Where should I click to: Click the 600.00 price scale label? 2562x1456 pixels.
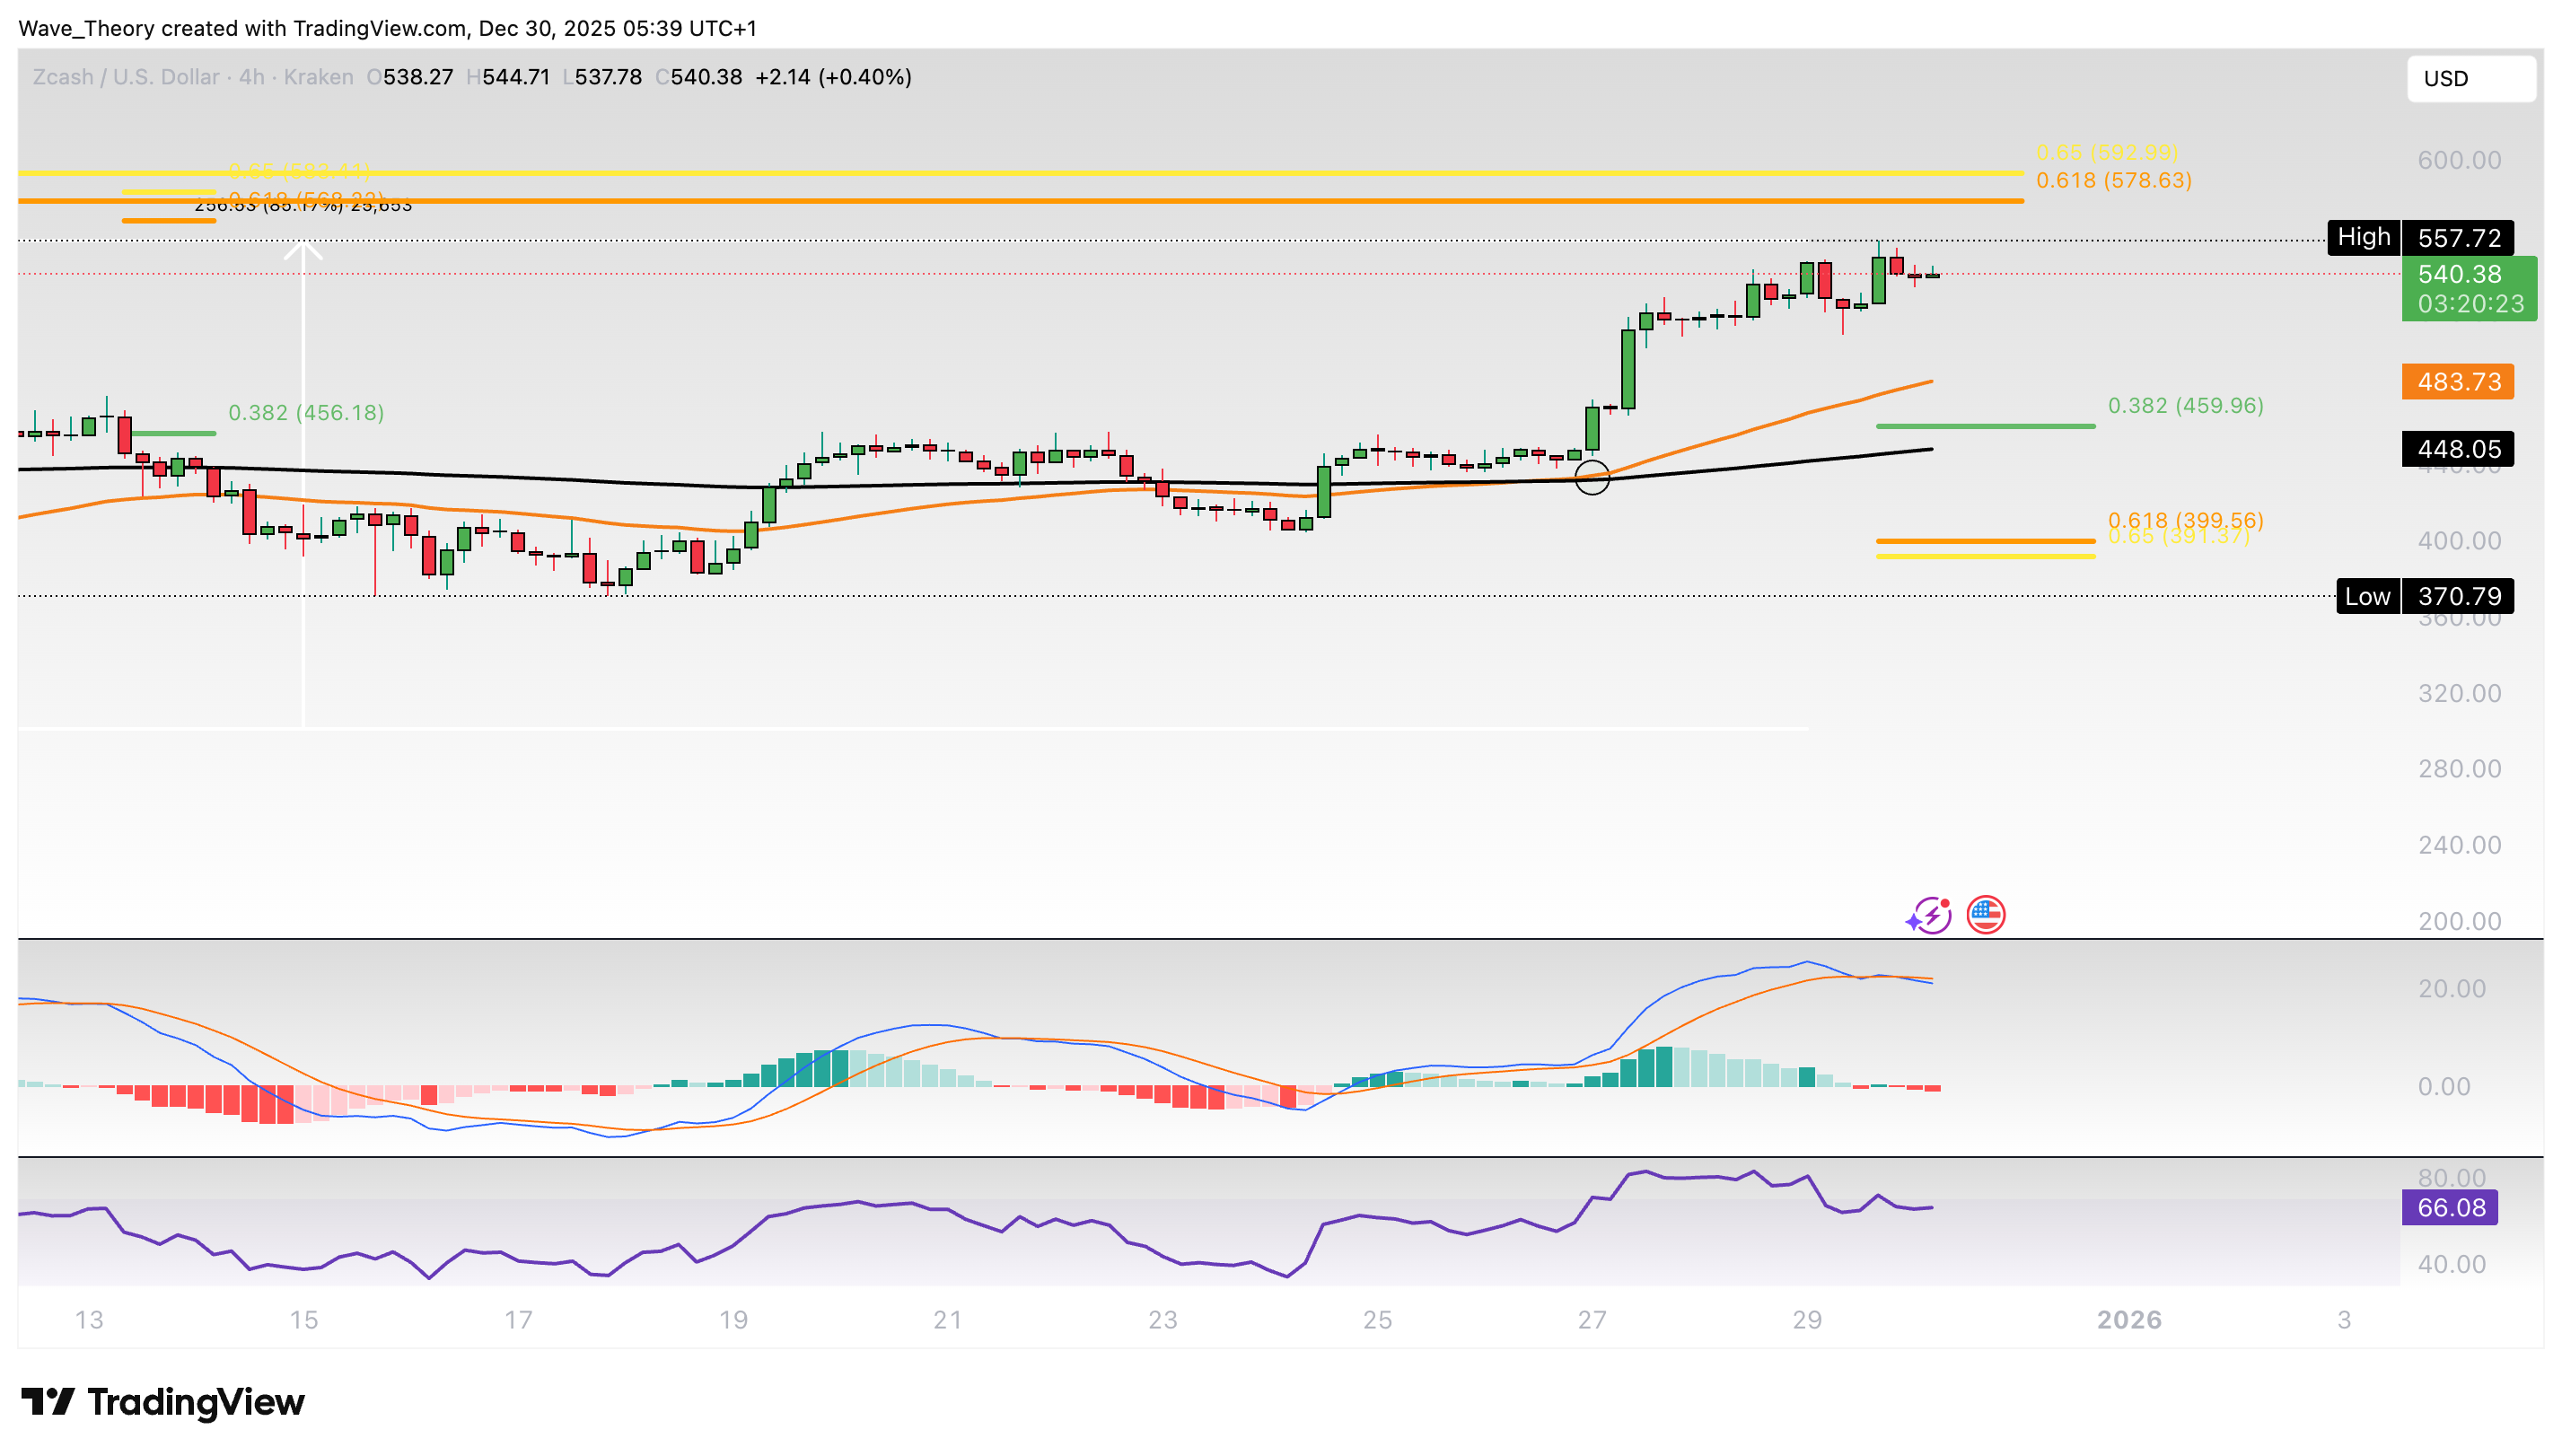coord(2458,160)
